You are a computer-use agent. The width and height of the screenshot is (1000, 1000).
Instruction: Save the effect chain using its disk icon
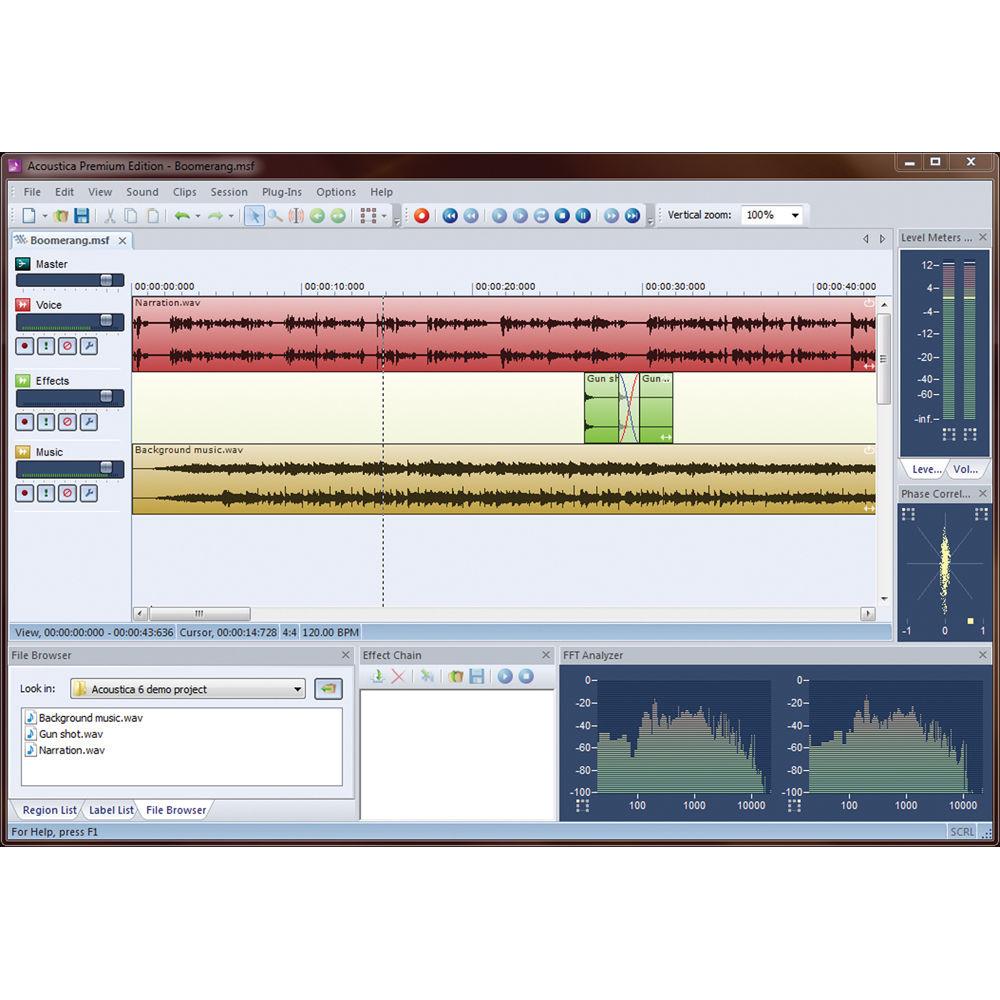[477, 677]
